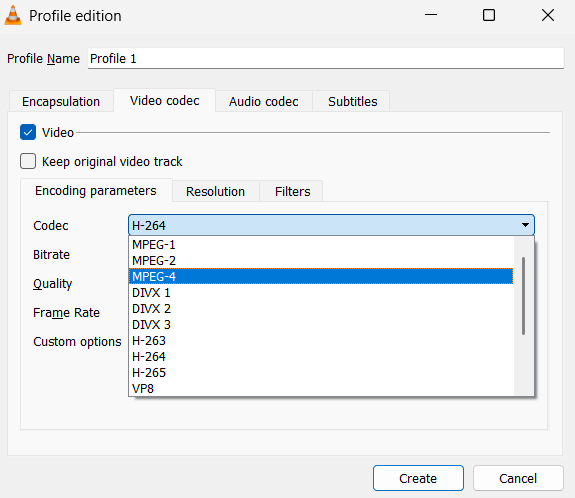Switch to the Encapsulation tab
The height and width of the screenshot is (498, 575).
pos(61,101)
